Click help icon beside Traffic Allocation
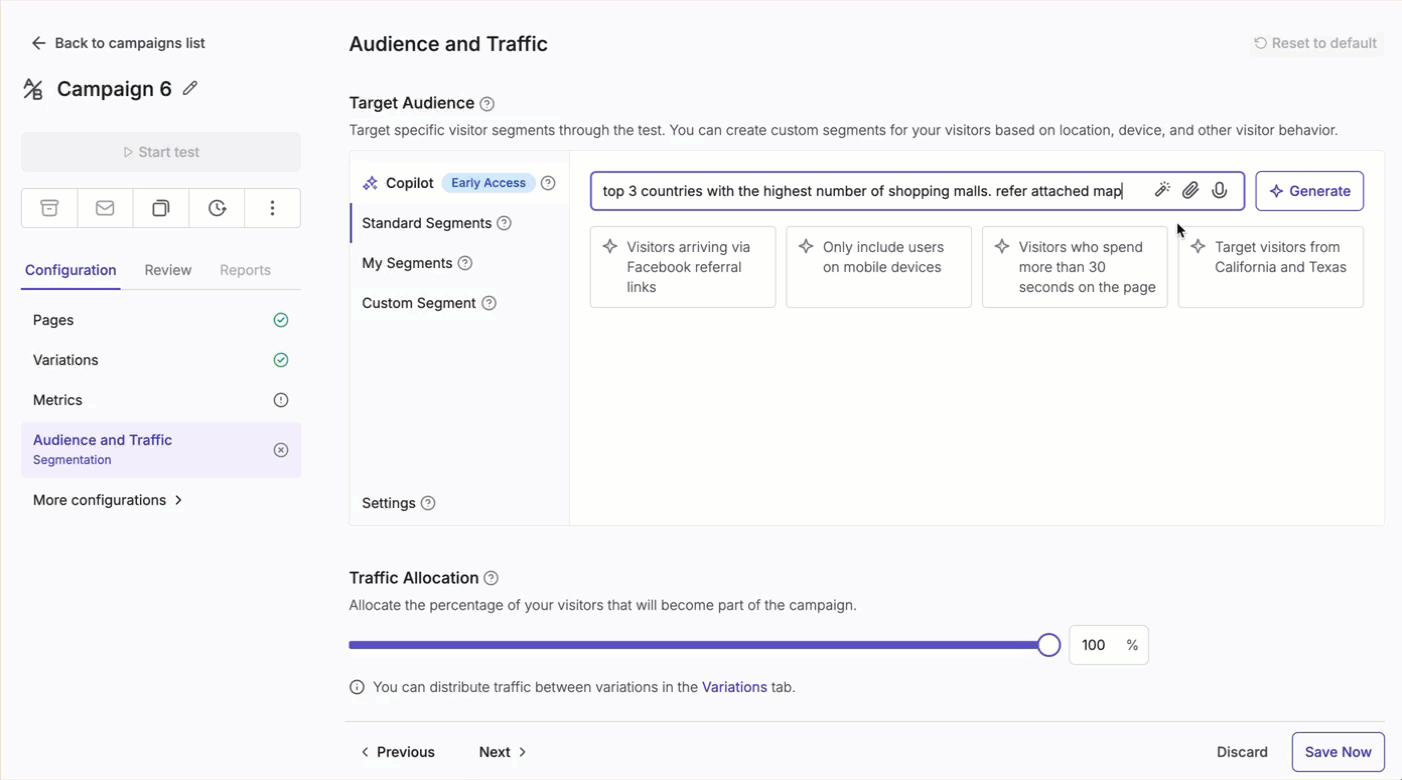This screenshot has width=1402, height=780. (x=491, y=578)
